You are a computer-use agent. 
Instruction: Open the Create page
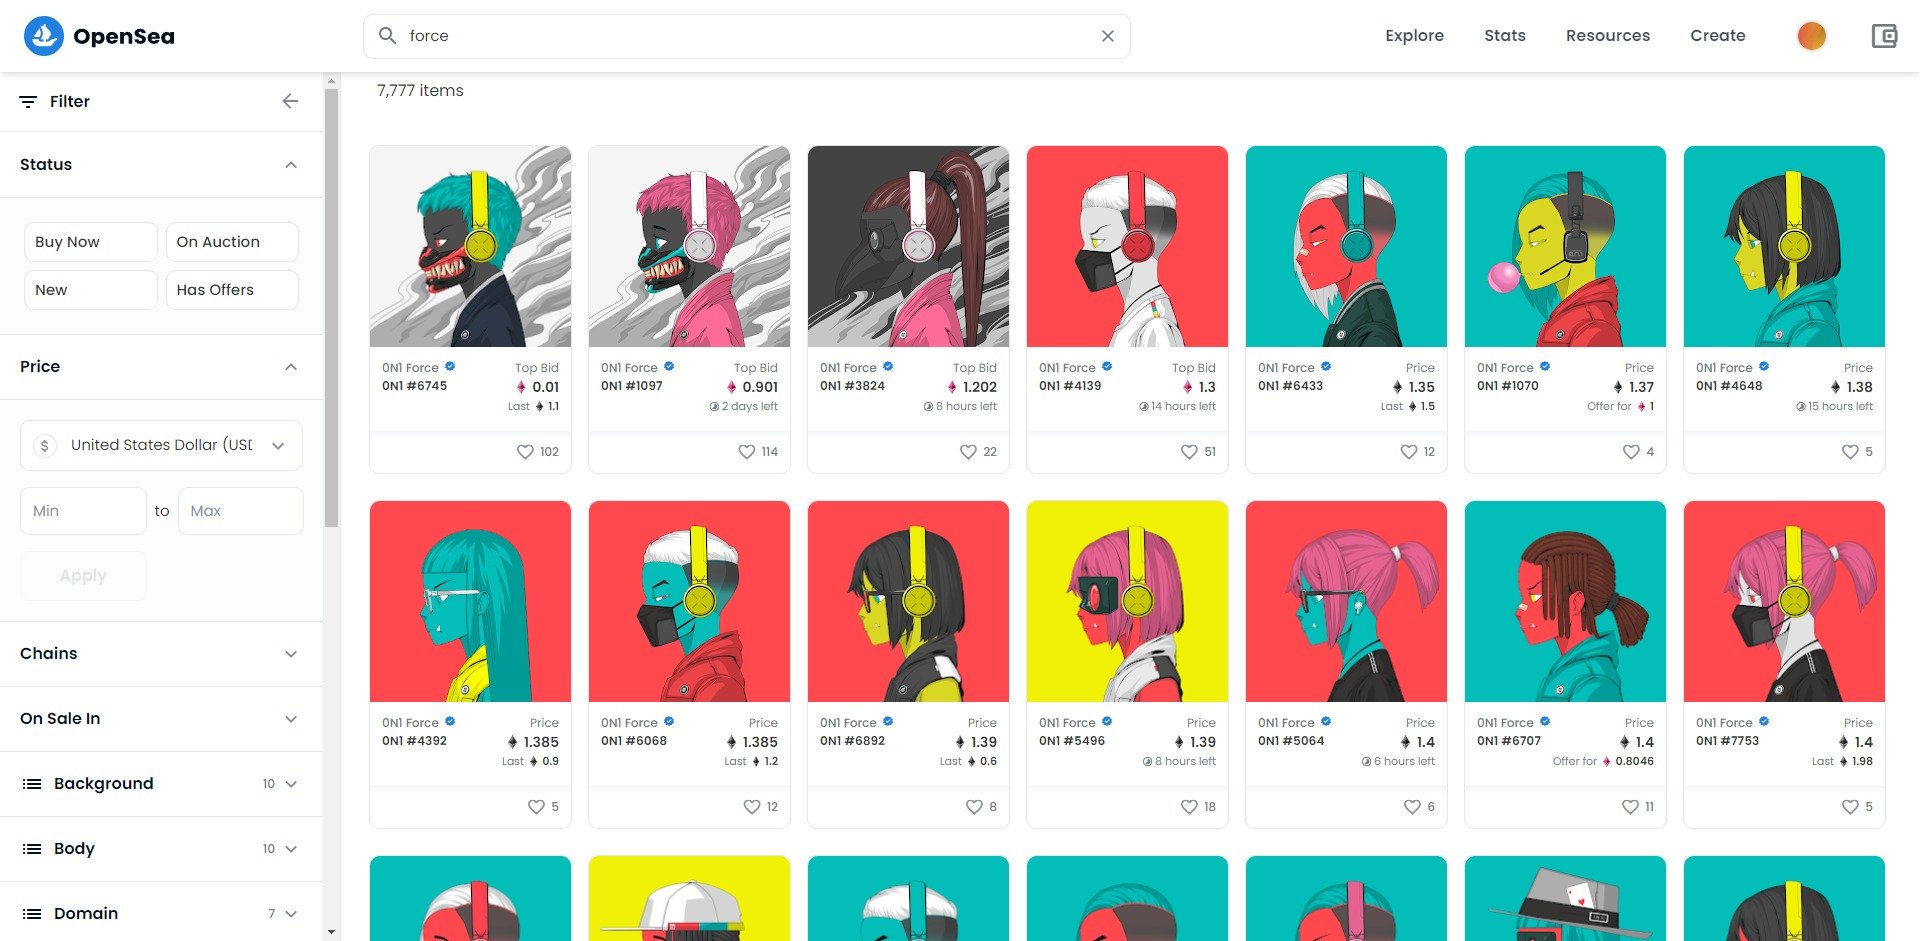1717,36
